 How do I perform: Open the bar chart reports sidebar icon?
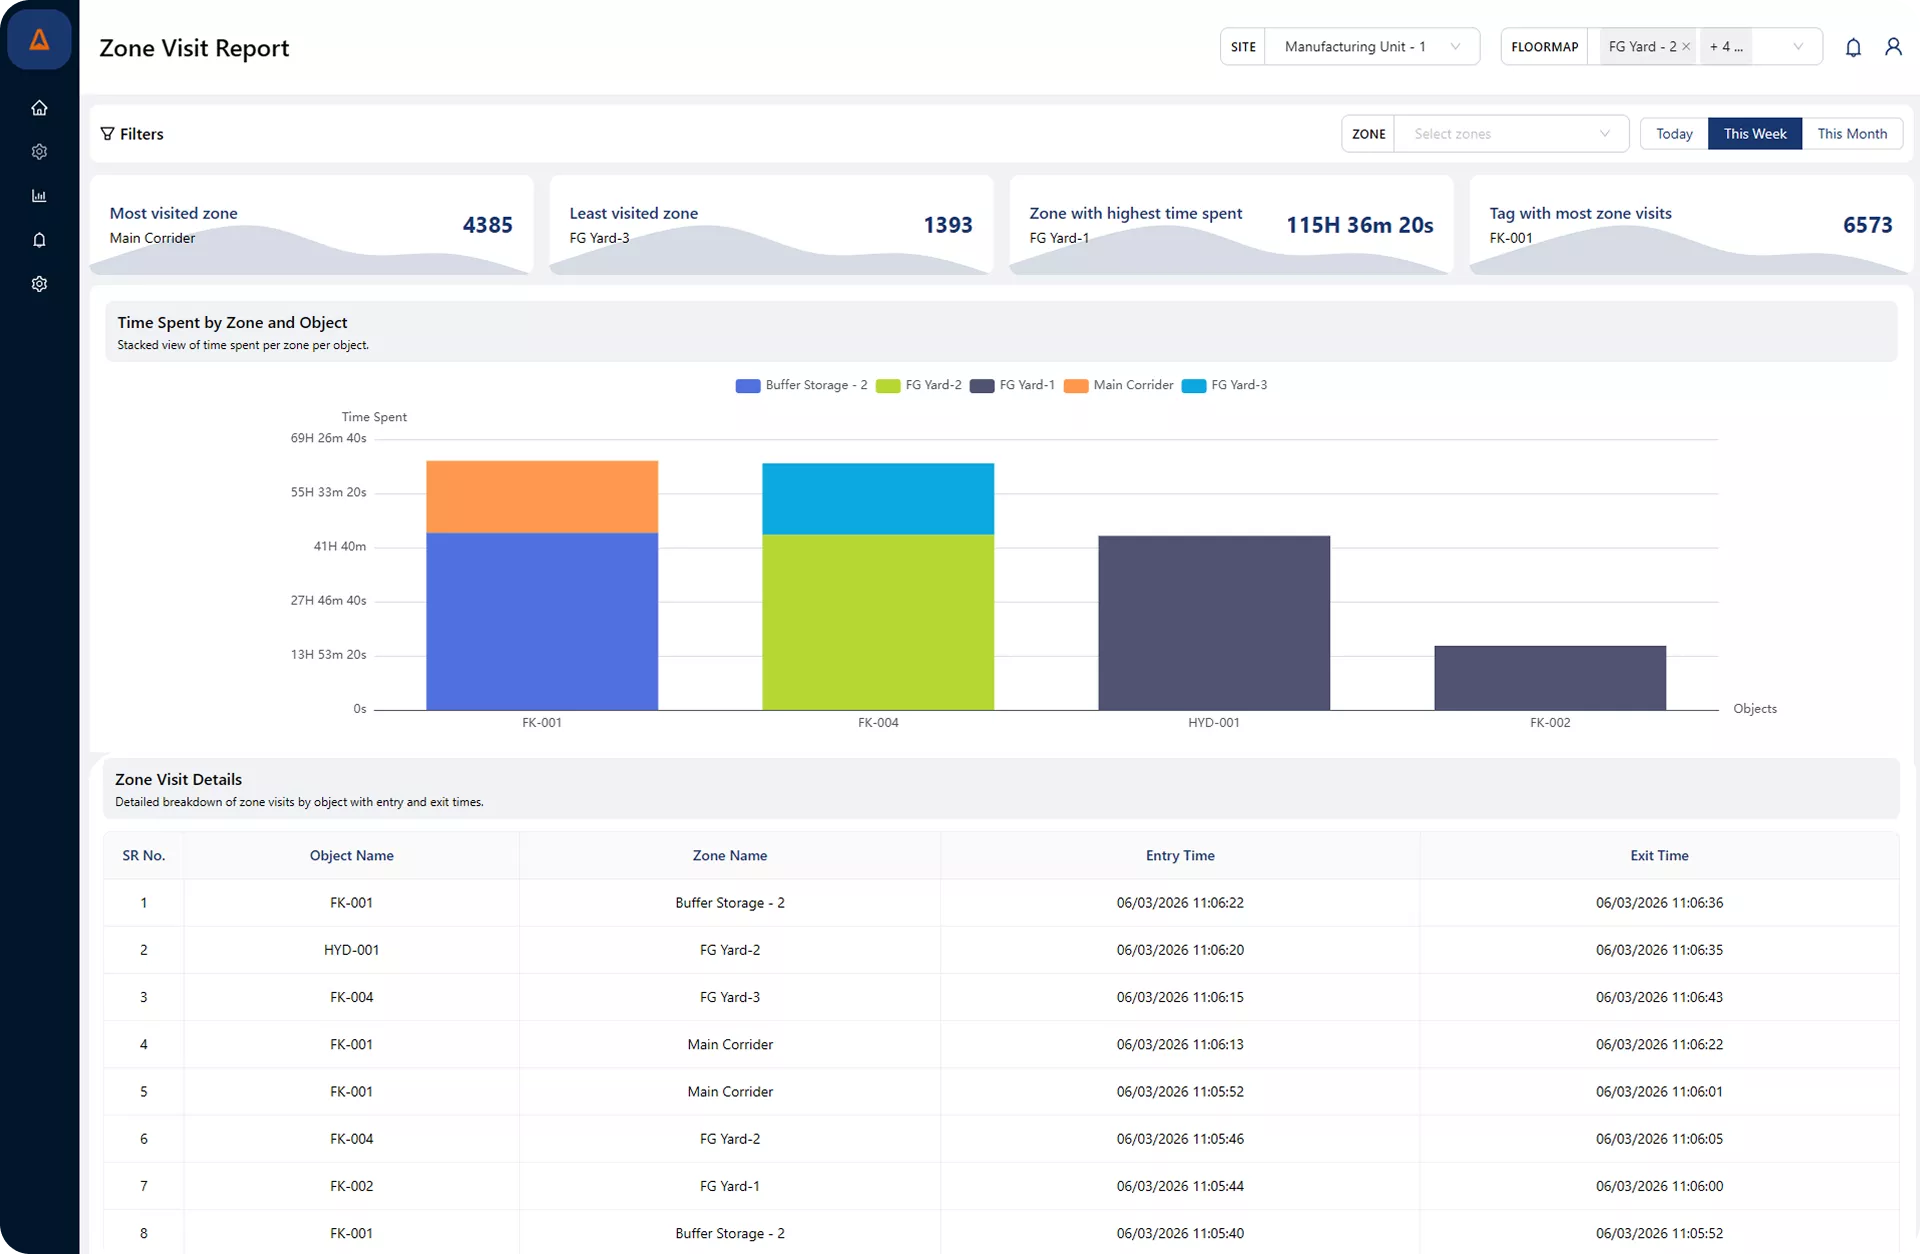pyautogui.click(x=39, y=196)
